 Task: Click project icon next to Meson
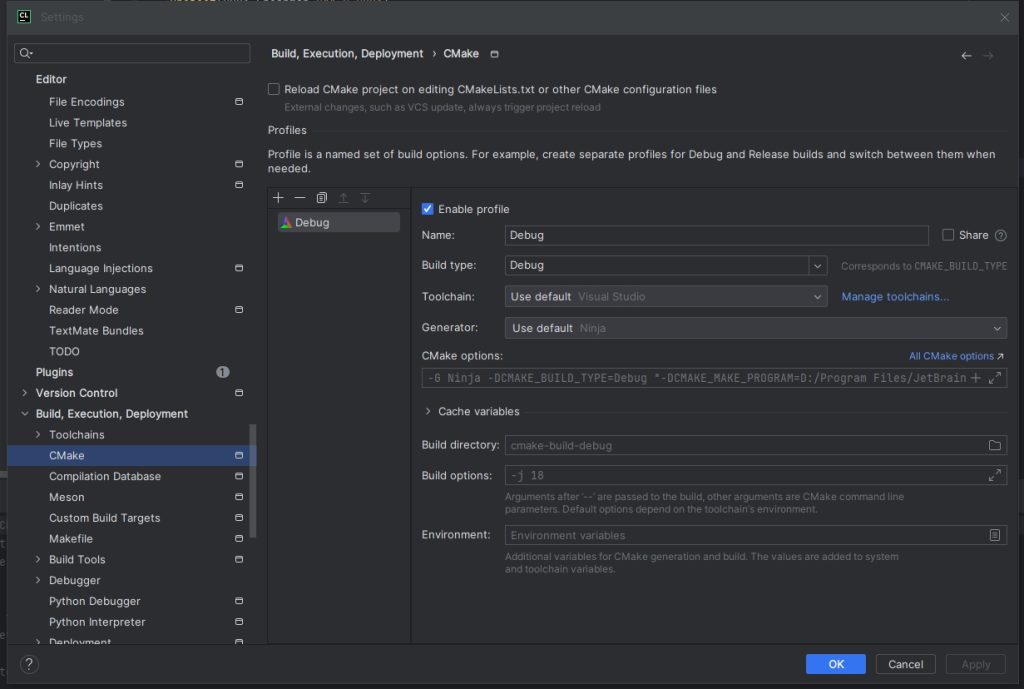pos(239,497)
